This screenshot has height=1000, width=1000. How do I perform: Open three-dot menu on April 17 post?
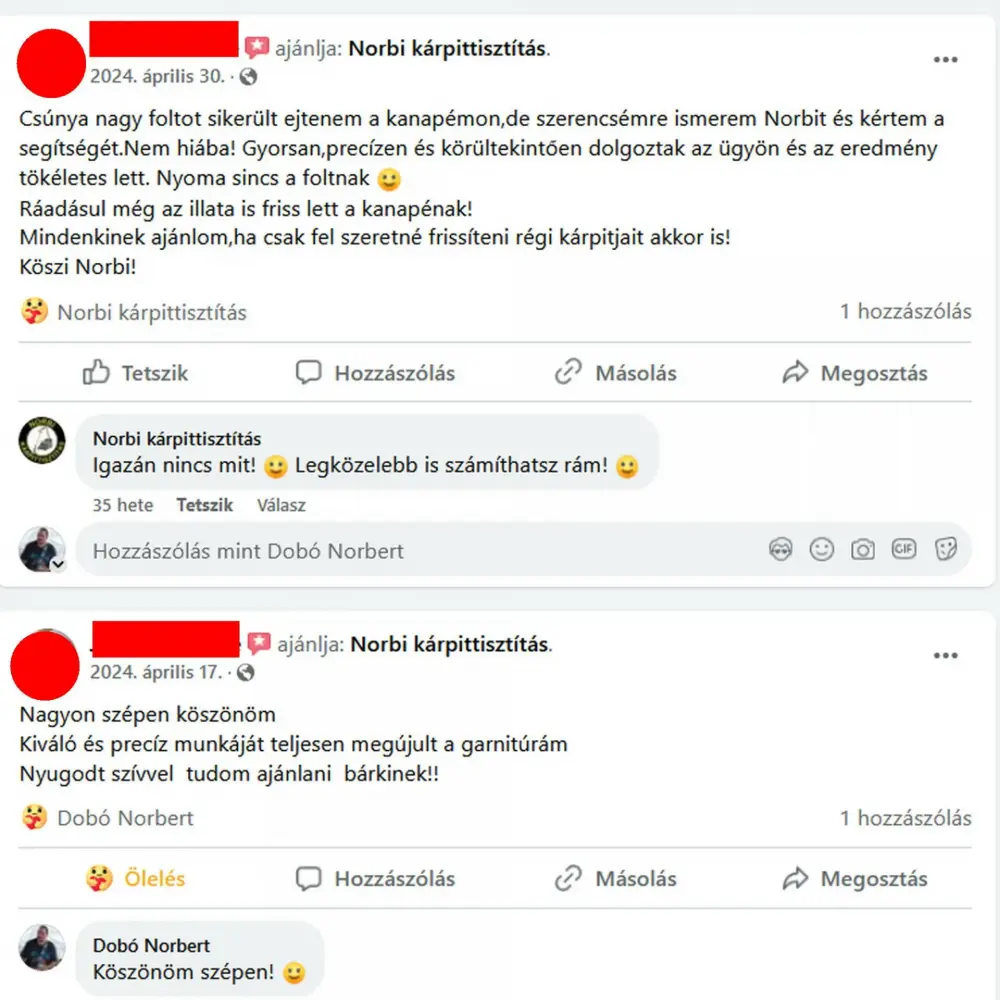click(945, 656)
